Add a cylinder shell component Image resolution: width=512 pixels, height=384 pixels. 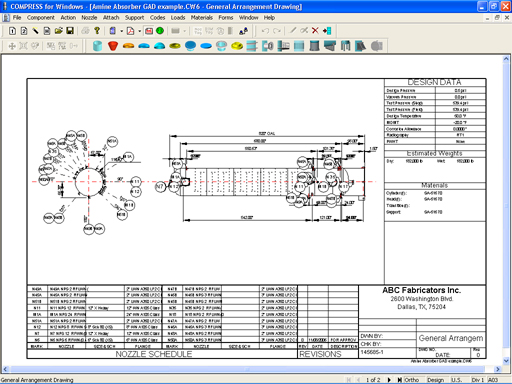(x=97, y=46)
